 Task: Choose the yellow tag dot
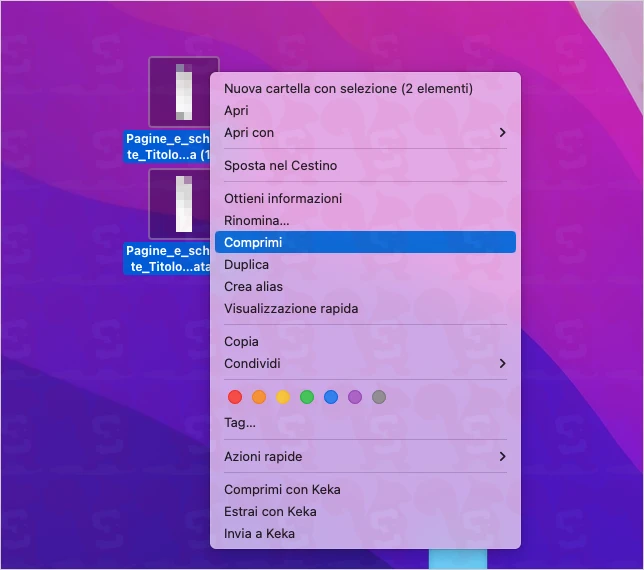click(283, 397)
